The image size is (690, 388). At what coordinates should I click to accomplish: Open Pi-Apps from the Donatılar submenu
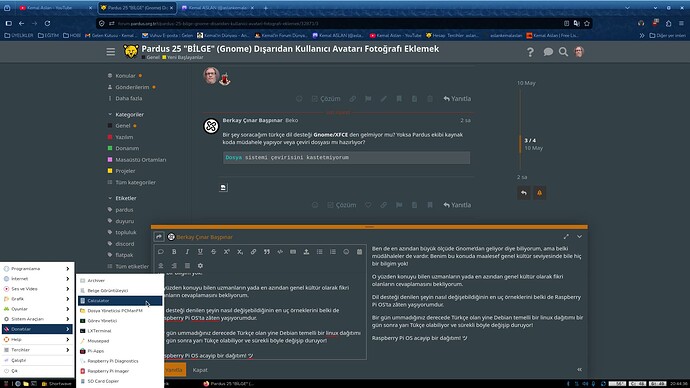coord(120,351)
